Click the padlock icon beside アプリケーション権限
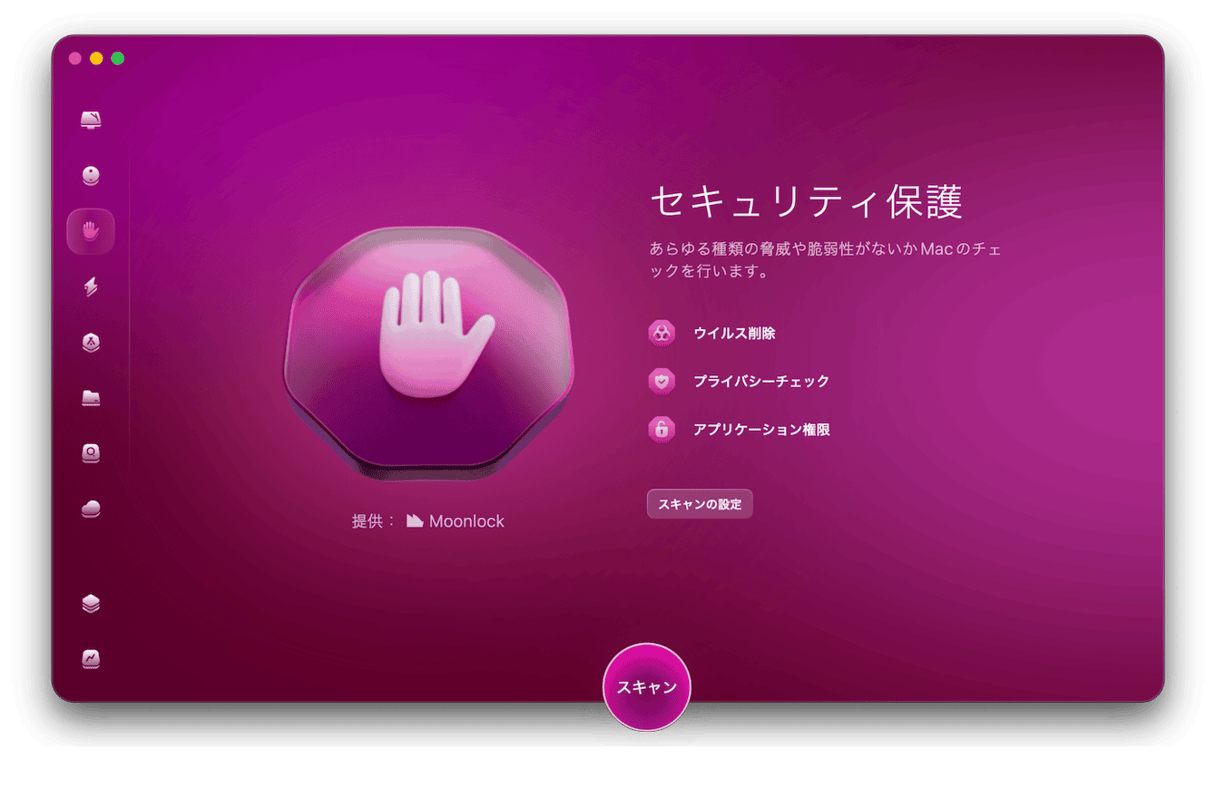This screenshot has height=806, width=1216. (x=661, y=429)
